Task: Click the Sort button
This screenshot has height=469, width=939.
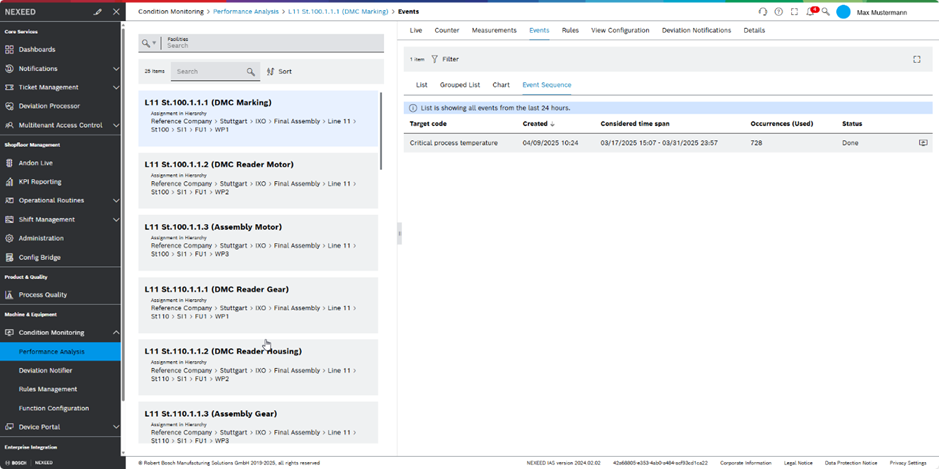Action: pyautogui.click(x=279, y=72)
